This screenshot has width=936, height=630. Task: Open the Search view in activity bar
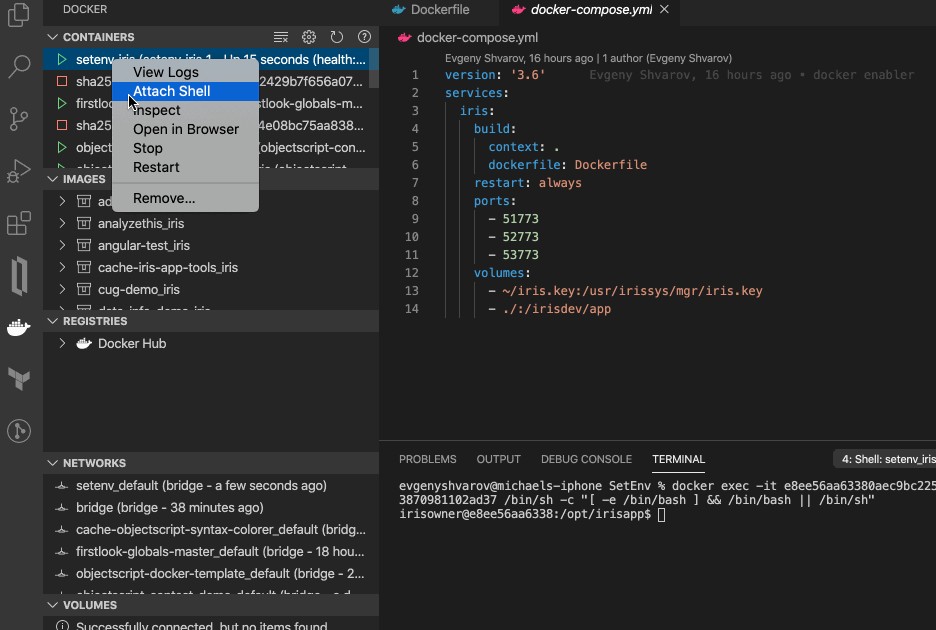[19, 67]
